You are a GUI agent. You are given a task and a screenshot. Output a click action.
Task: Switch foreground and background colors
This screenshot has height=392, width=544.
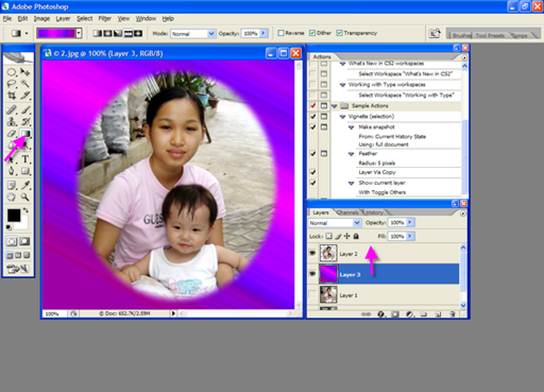click(26, 211)
